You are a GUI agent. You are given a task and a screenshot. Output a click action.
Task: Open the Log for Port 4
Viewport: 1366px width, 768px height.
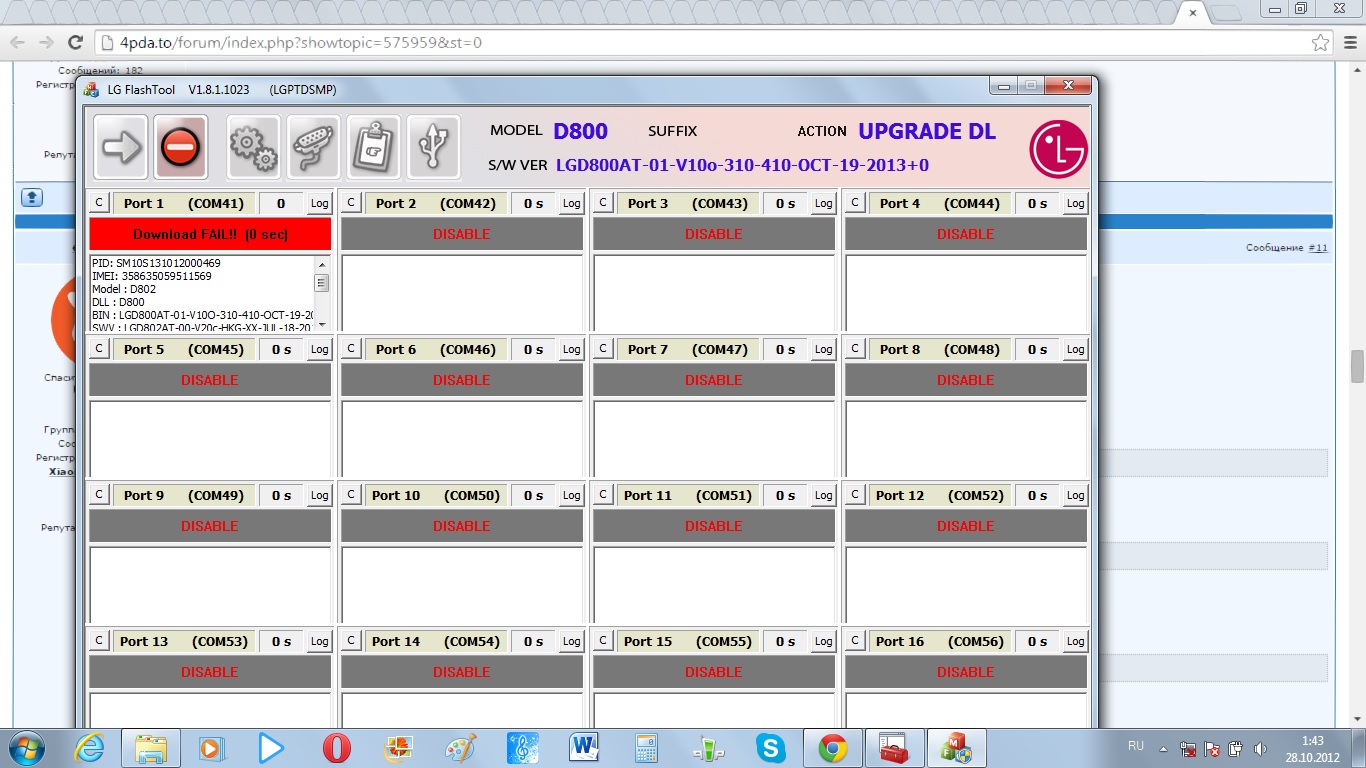point(1075,203)
